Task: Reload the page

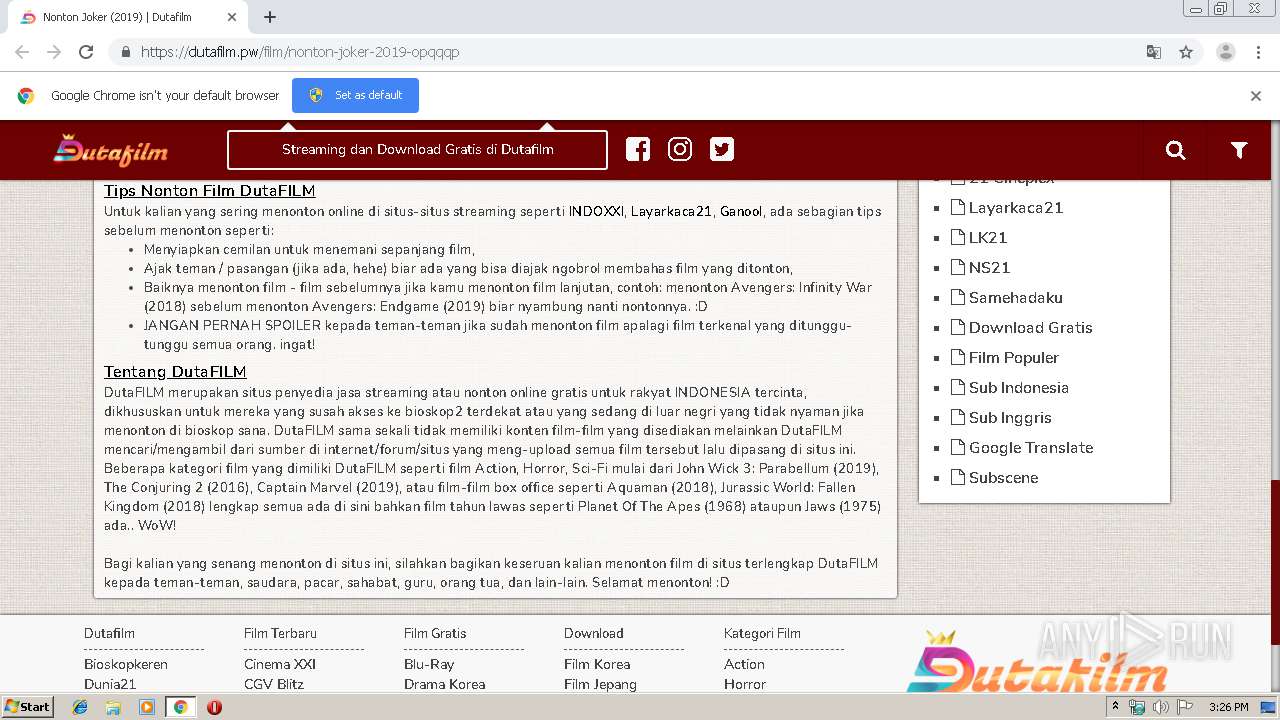Action: (x=86, y=52)
